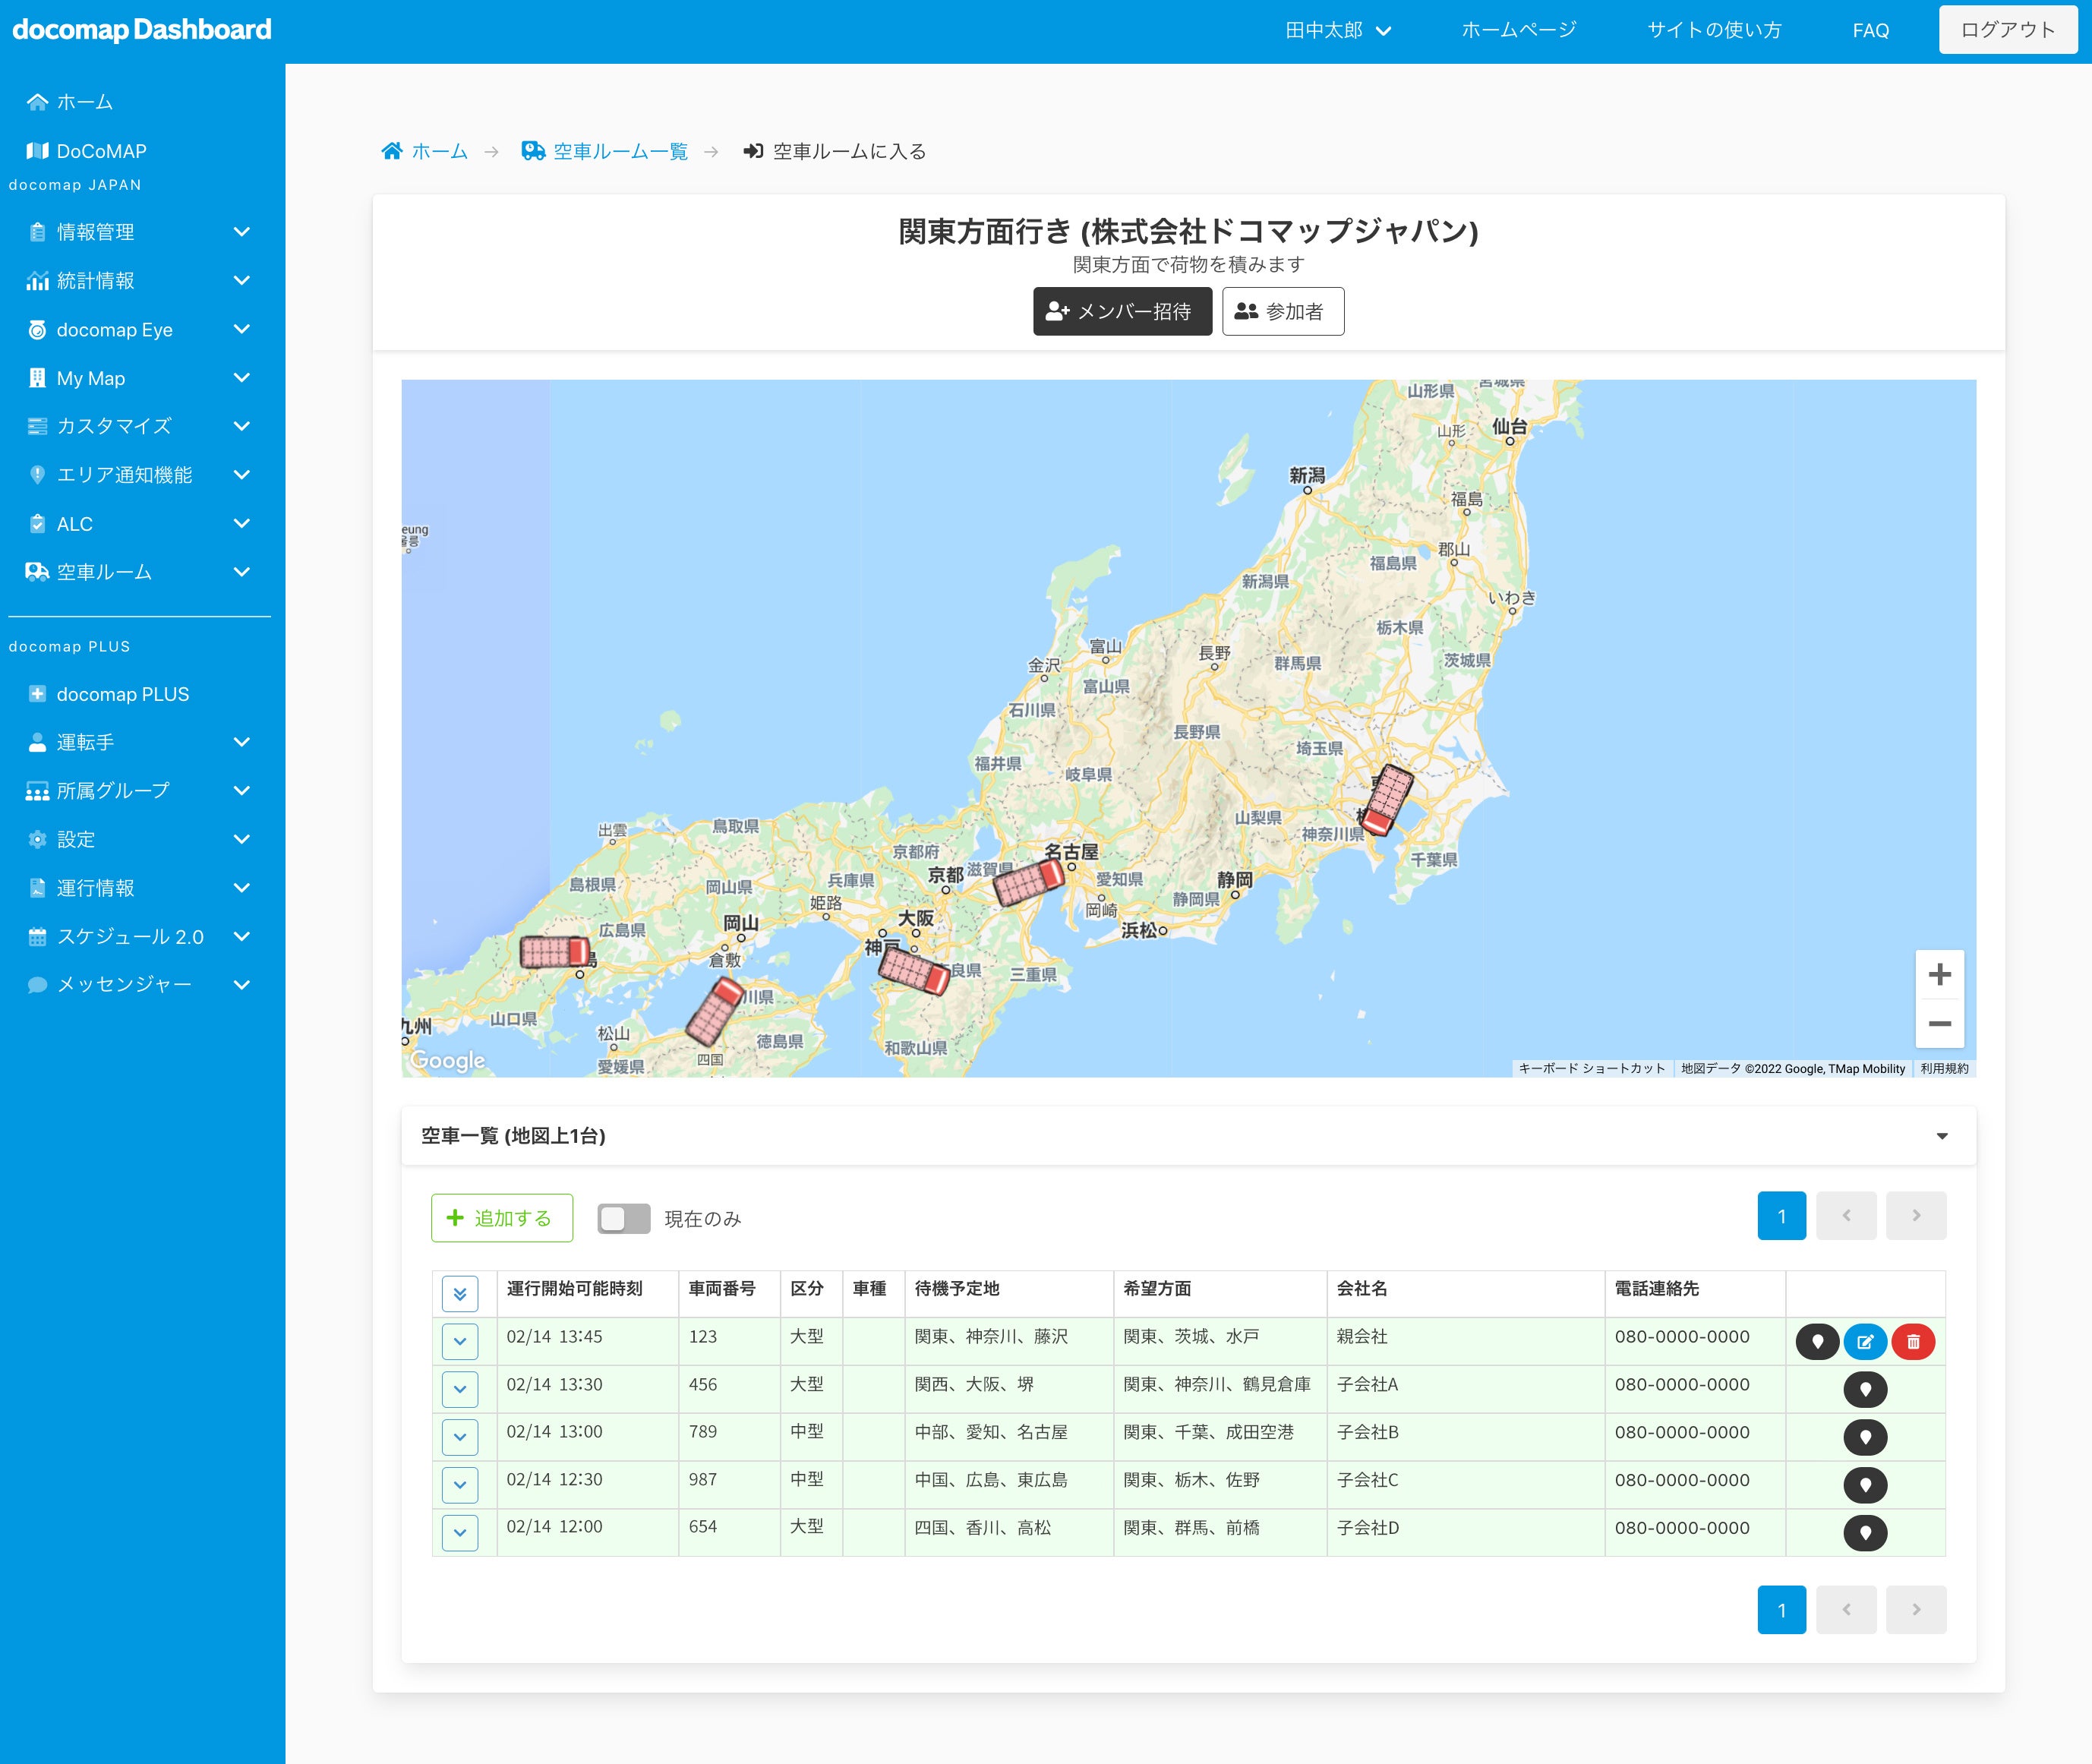Click the blue edit icon for vehicle 123

(1865, 1341)
